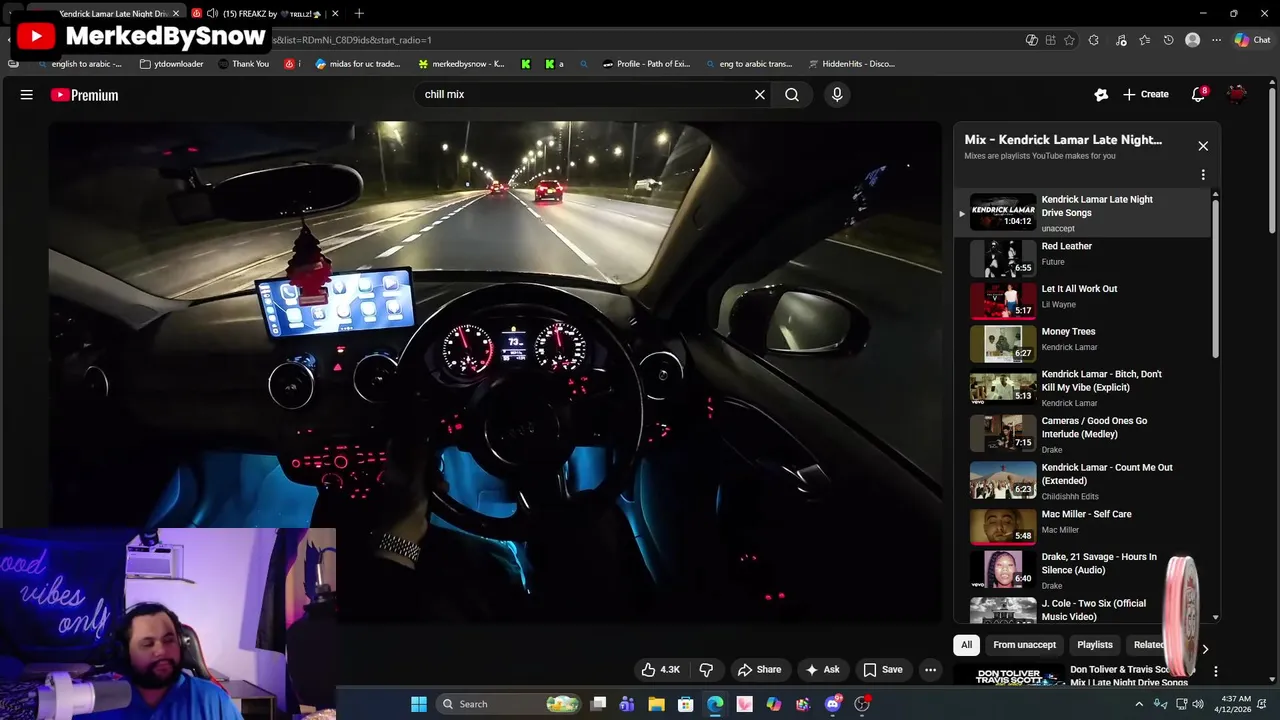Open the taskbar volume control
Viewport: 1280px width, 720px height.
(x=1198, y=704)
